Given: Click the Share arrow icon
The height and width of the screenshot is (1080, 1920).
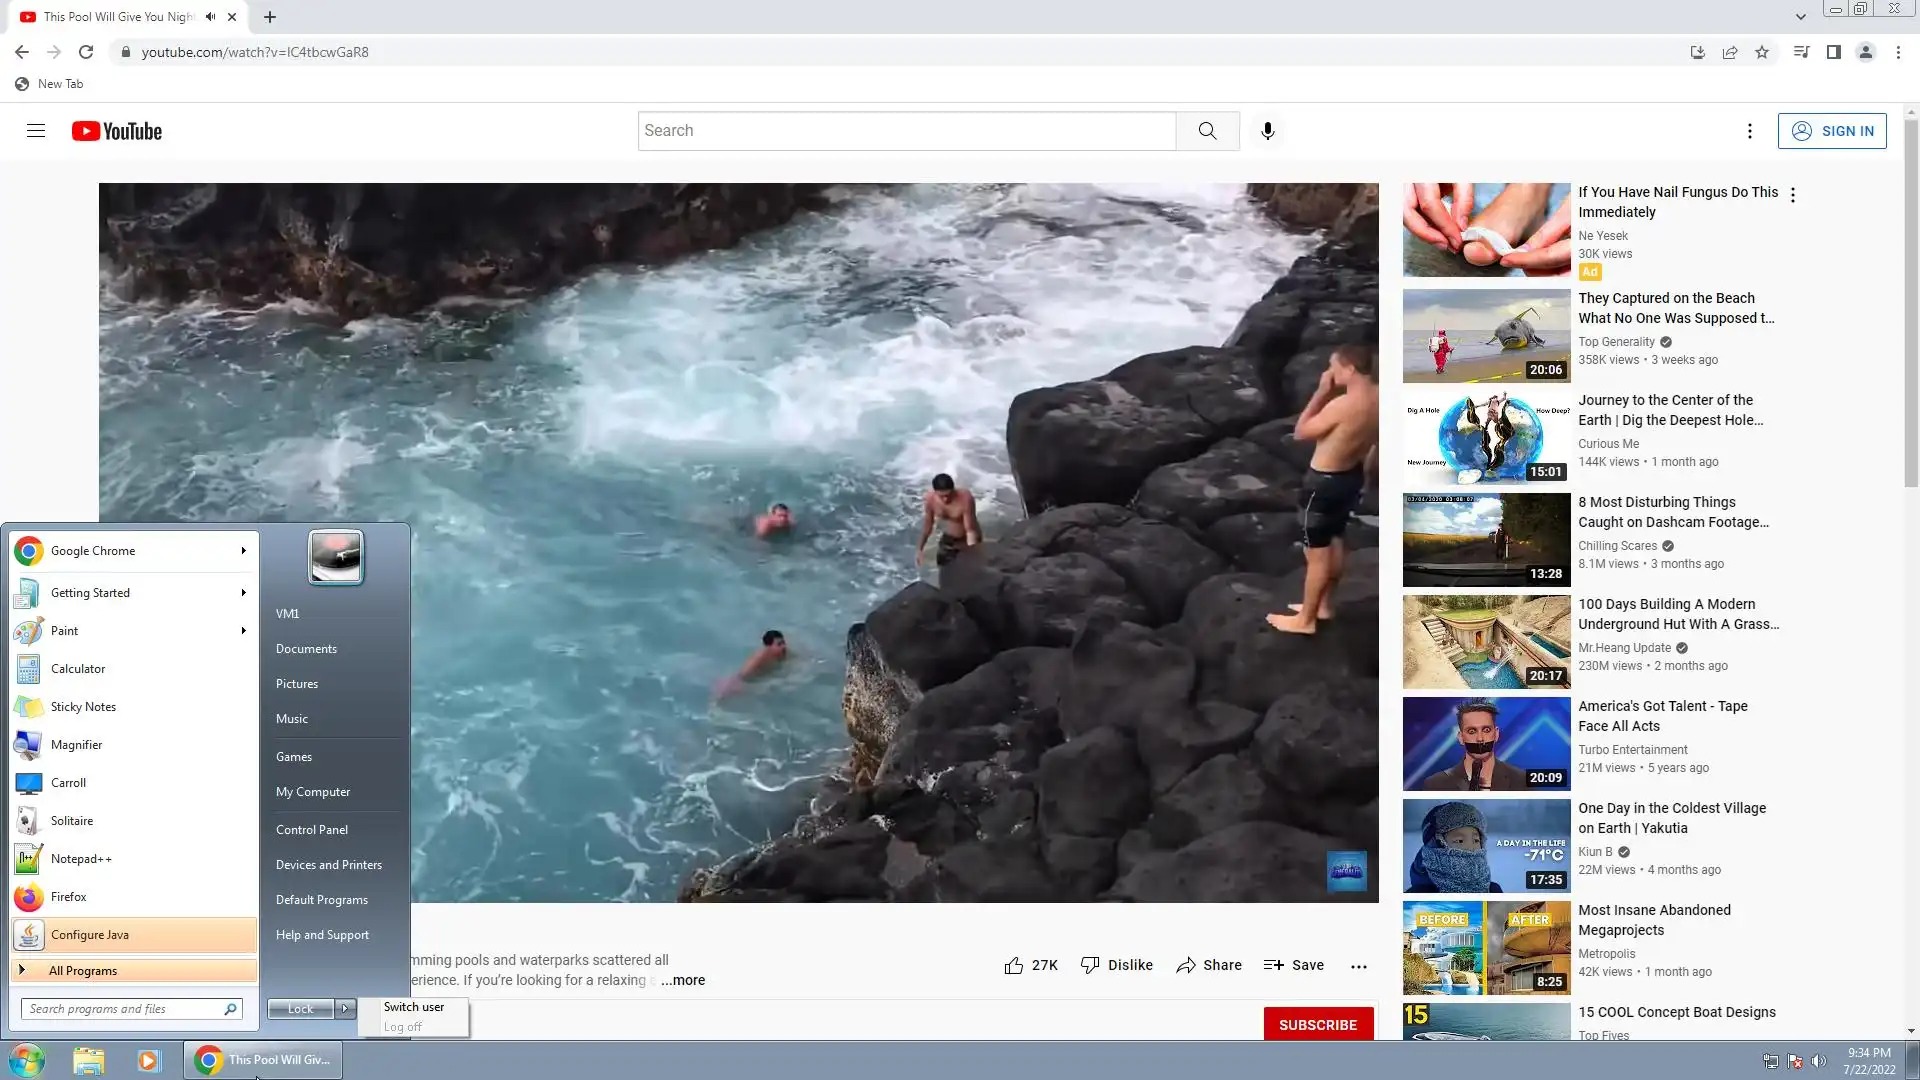Looking at the screenshot, I should click(1186, 965).
